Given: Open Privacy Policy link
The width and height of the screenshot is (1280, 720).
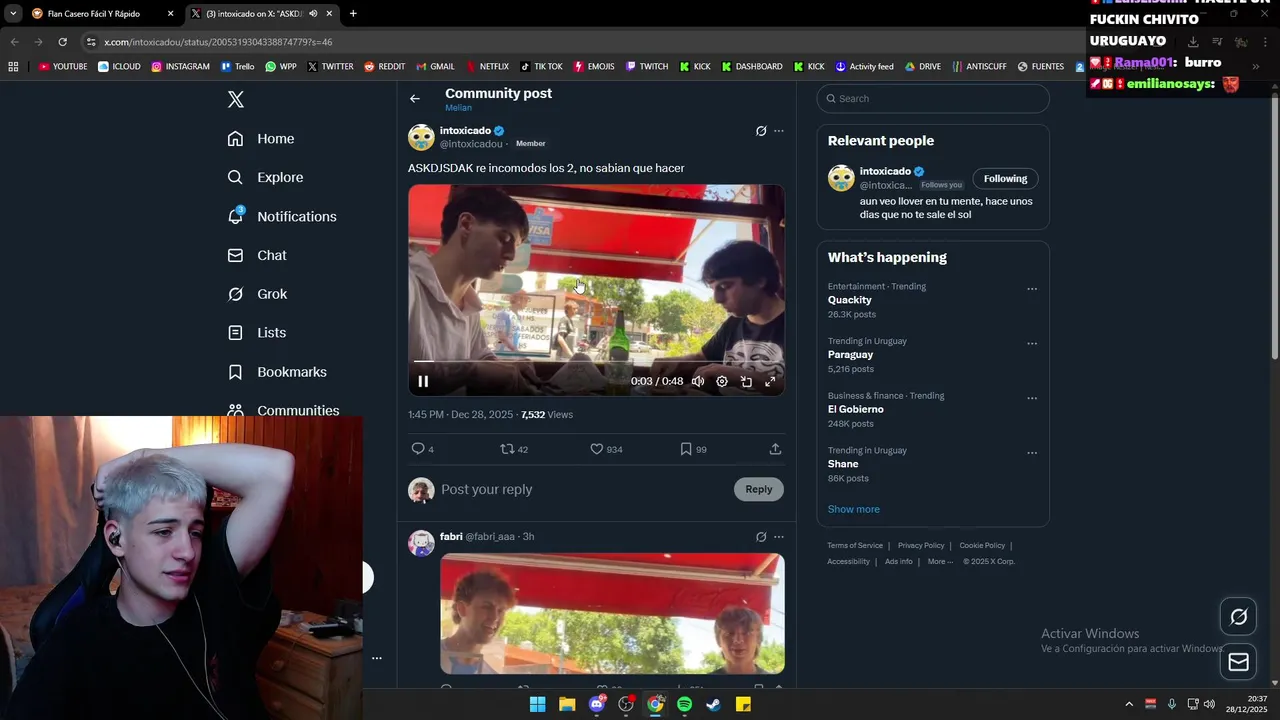Looking at the screenshot, I should [921, 545].
